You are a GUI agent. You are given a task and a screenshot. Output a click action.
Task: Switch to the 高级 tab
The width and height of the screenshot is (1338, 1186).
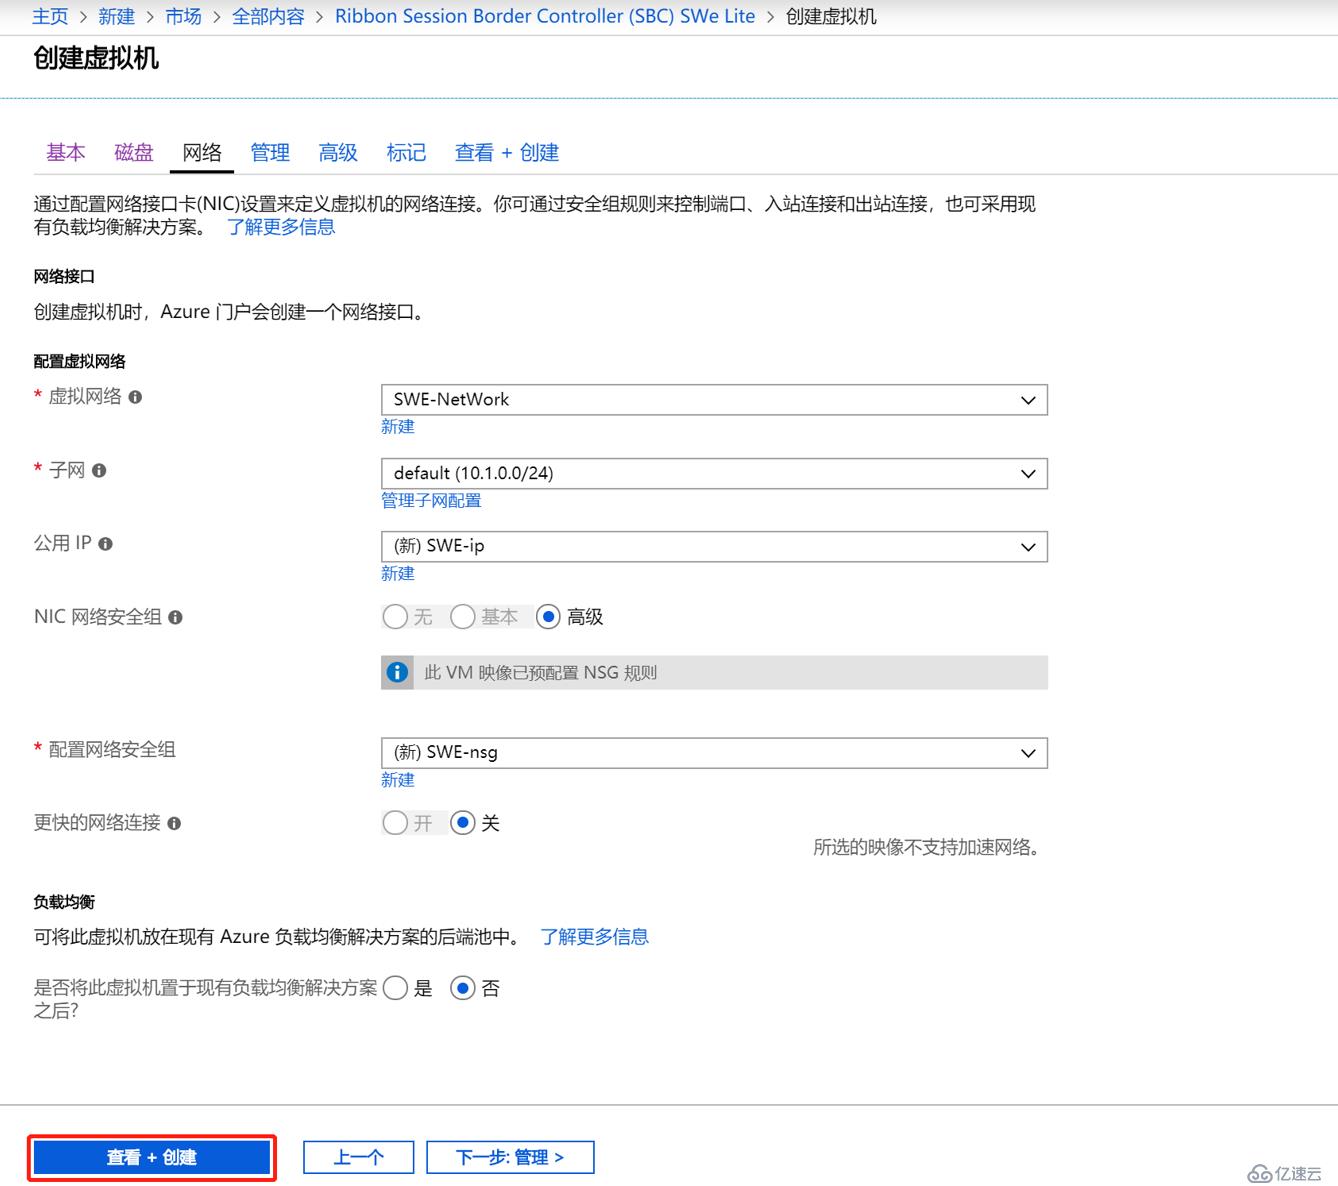(338, 152)
